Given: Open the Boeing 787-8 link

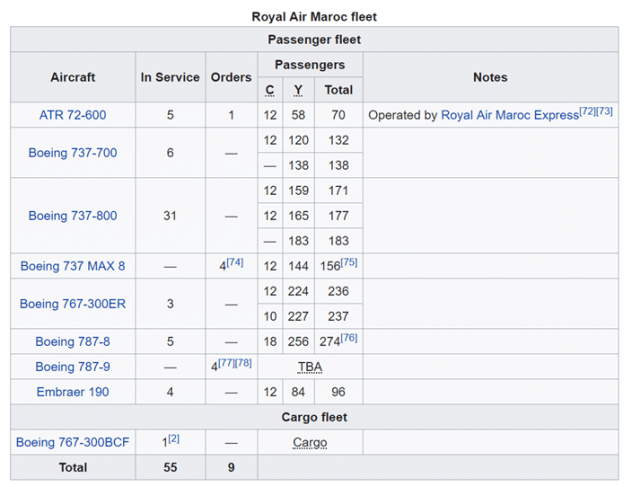Looking at the screenshot, I should click(x=73, y=341).
